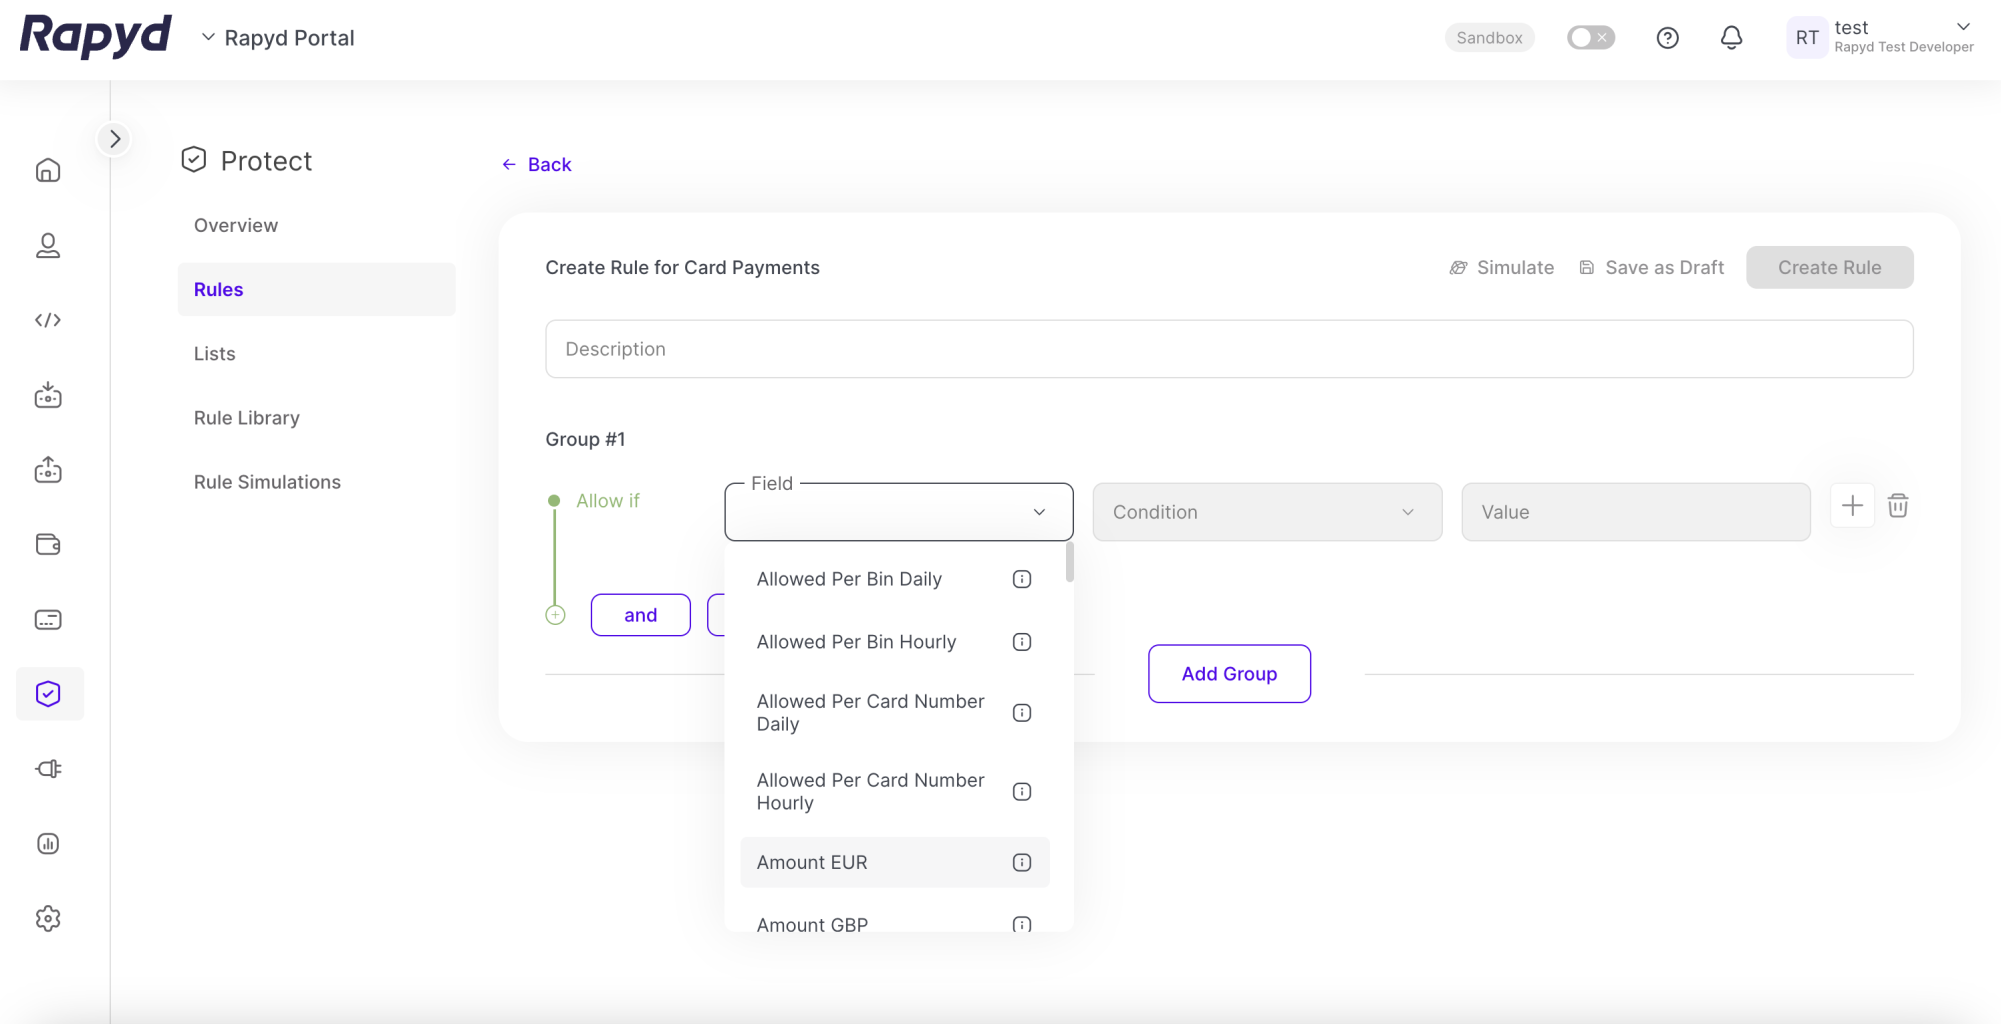Click info icon next to Amount EUR
2001x1024 pixels.
(x=1021, y=862)
